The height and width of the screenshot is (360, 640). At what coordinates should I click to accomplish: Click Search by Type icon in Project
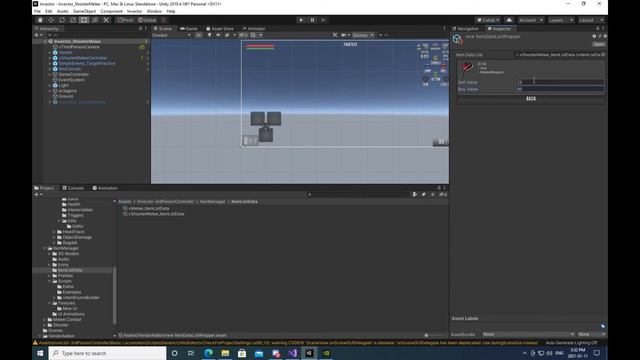415,195
